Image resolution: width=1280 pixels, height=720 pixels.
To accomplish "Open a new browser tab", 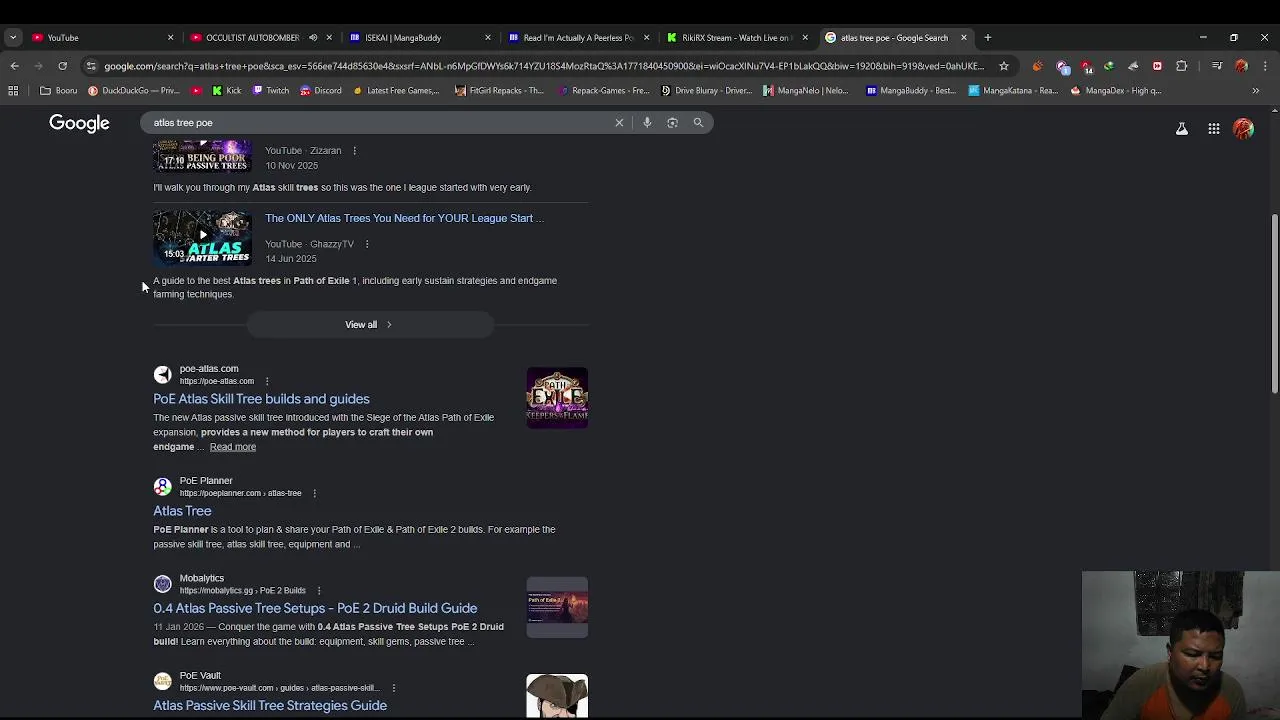I will pos(987,38).
